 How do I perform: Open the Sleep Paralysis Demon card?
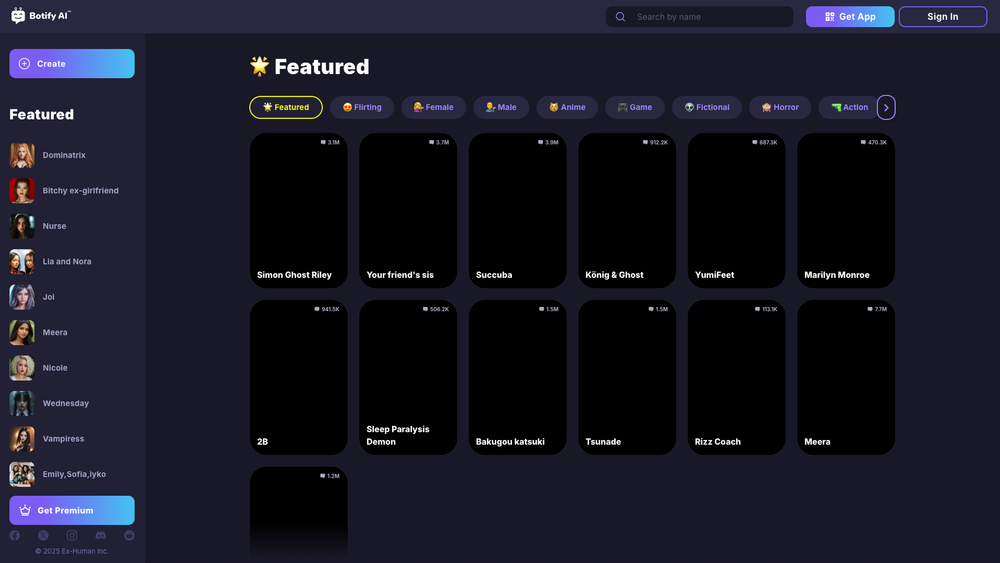pos(408,377)
